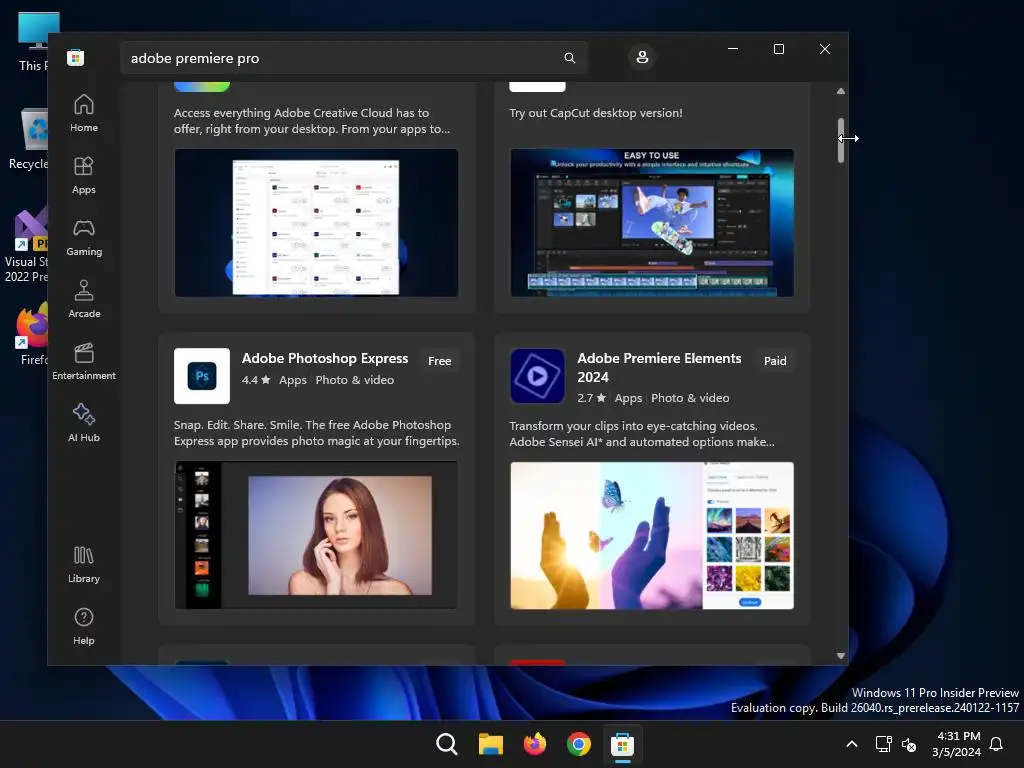Click Photo & video category under Photoshop Express
Viewport: 1024px width, 768px height.
point(355,380)
